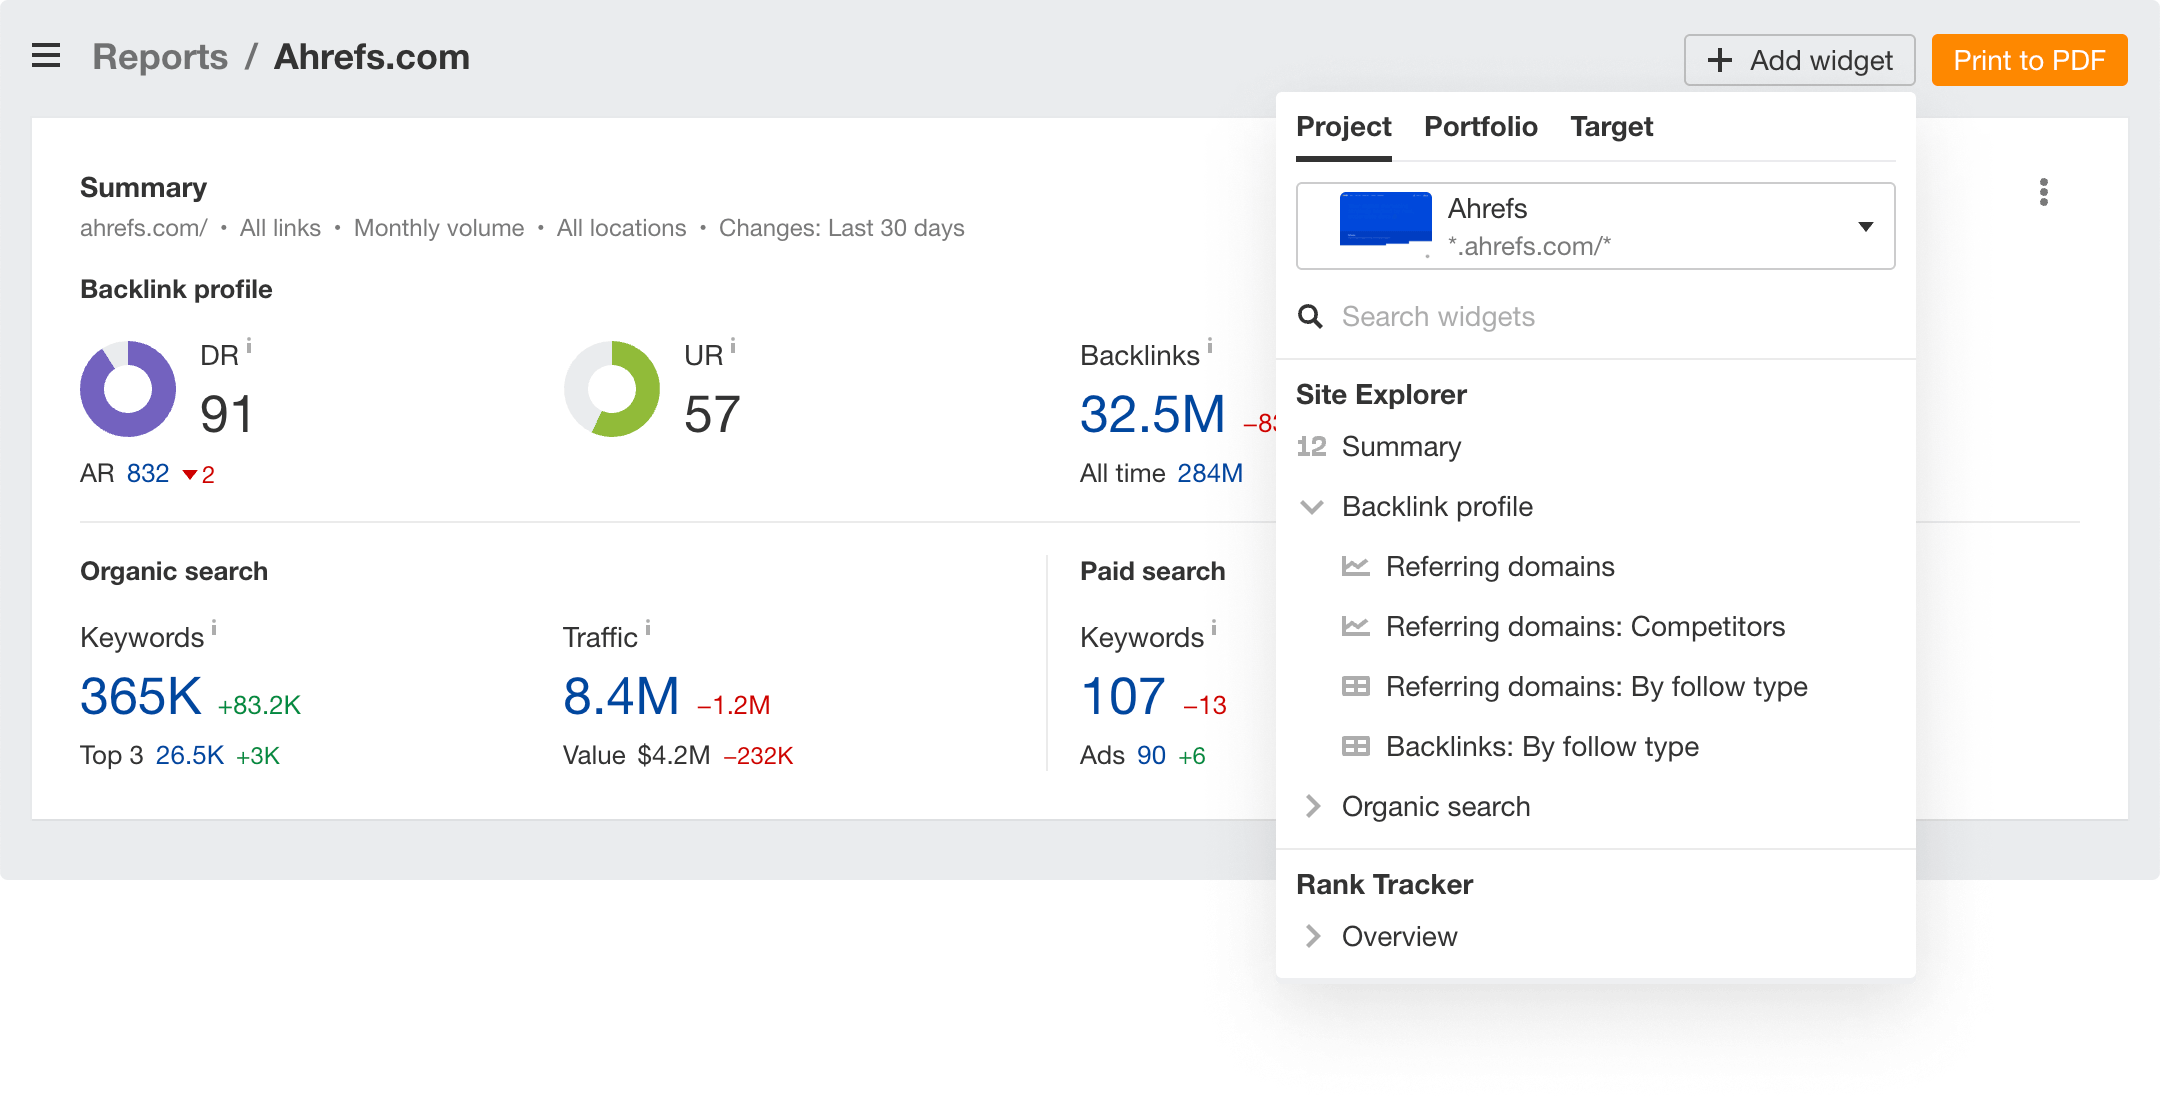Open the AR 832 value link
2160x1096 pixels.
(148, 473)
